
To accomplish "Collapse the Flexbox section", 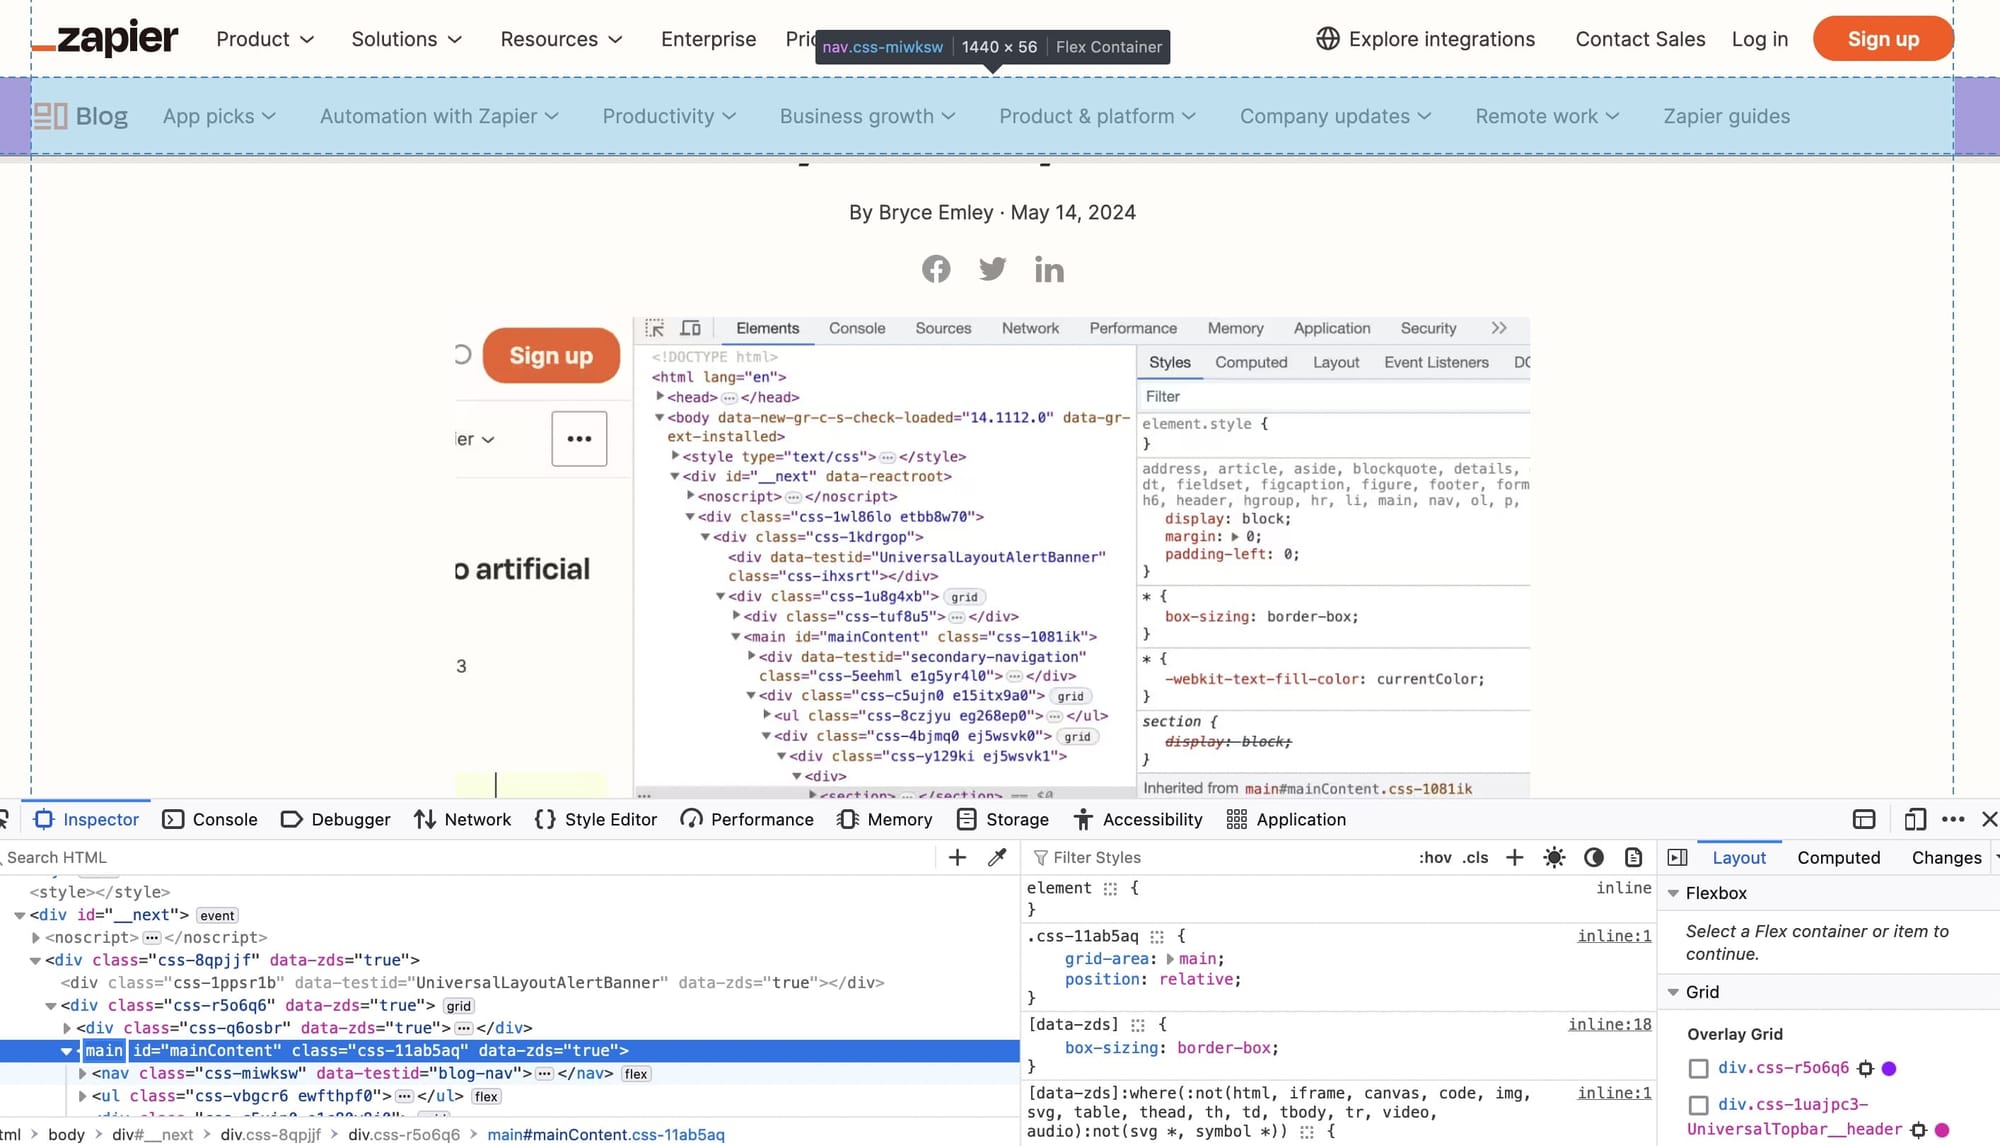I will click(1674, 893).
